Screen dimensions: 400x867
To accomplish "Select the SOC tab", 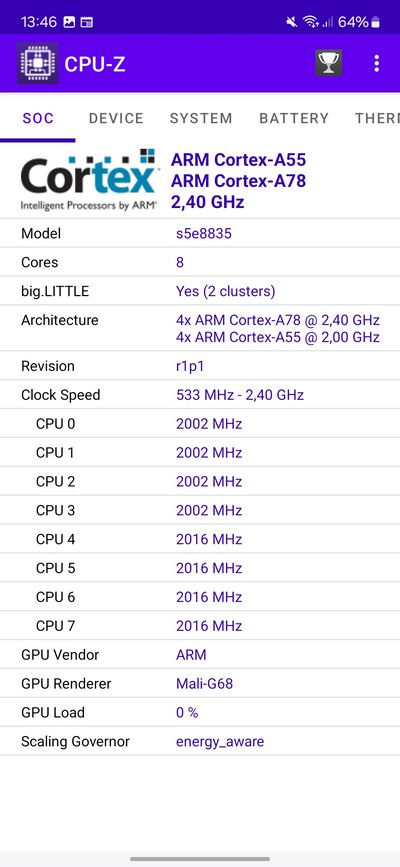I will coord(38,118).
